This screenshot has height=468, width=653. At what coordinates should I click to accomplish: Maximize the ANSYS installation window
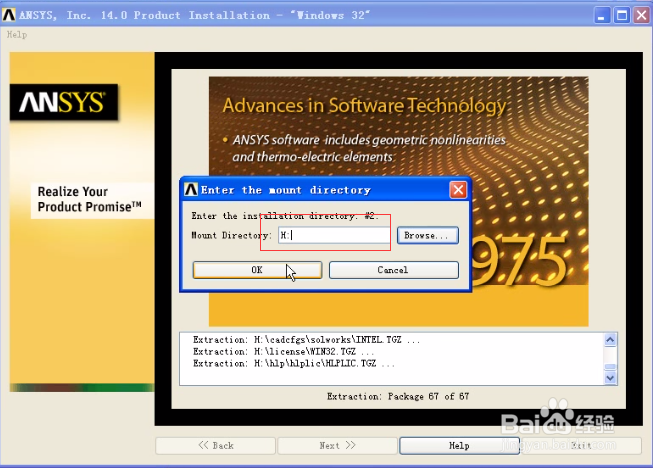pos(622,15)
